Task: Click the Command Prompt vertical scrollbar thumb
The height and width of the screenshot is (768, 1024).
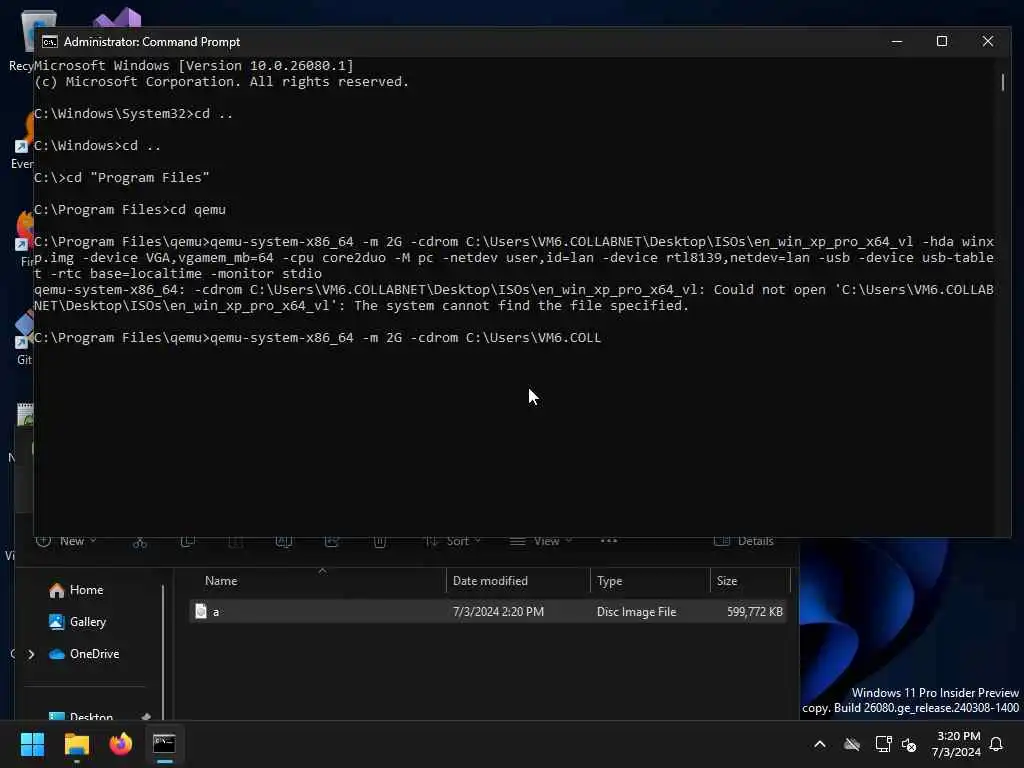Action: pyautogui.click(x=1002, y=82)
